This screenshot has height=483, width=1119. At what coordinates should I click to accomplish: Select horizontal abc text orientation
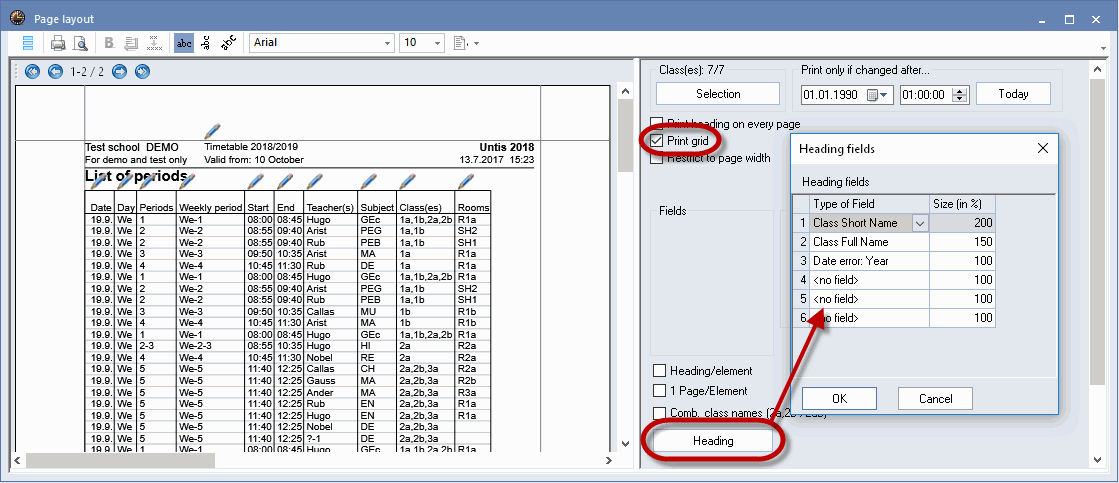point(184,43)
